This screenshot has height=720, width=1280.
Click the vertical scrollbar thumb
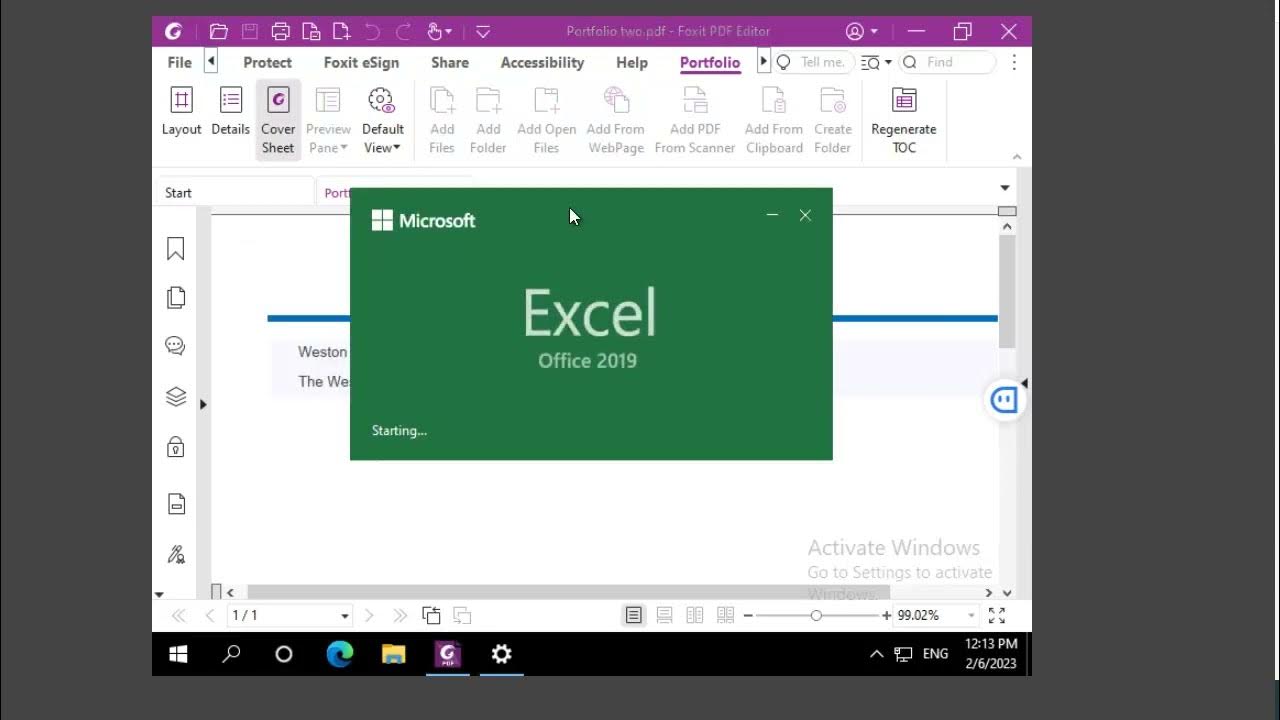(x=1007, y=290)
